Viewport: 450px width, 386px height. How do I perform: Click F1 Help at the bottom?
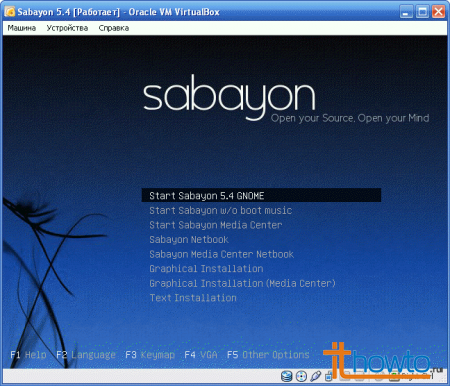pos(28,354)
